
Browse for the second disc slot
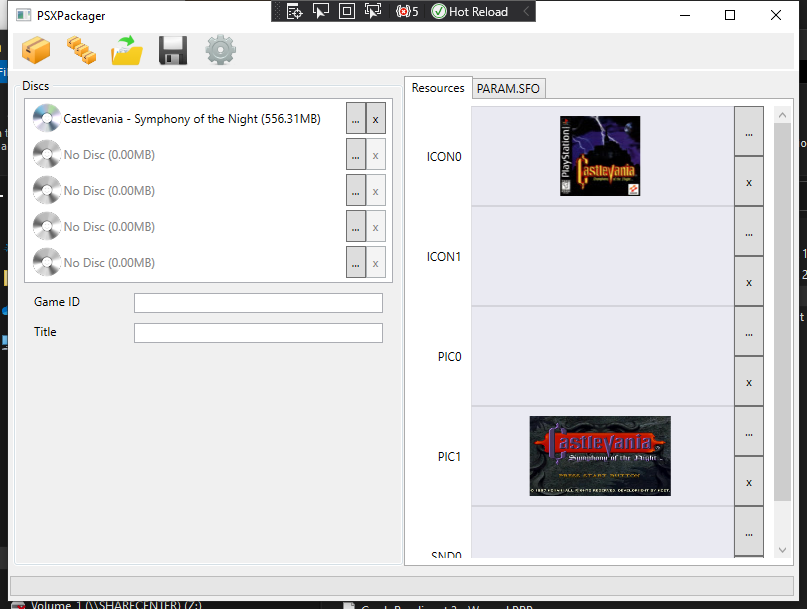pos(356,154)
